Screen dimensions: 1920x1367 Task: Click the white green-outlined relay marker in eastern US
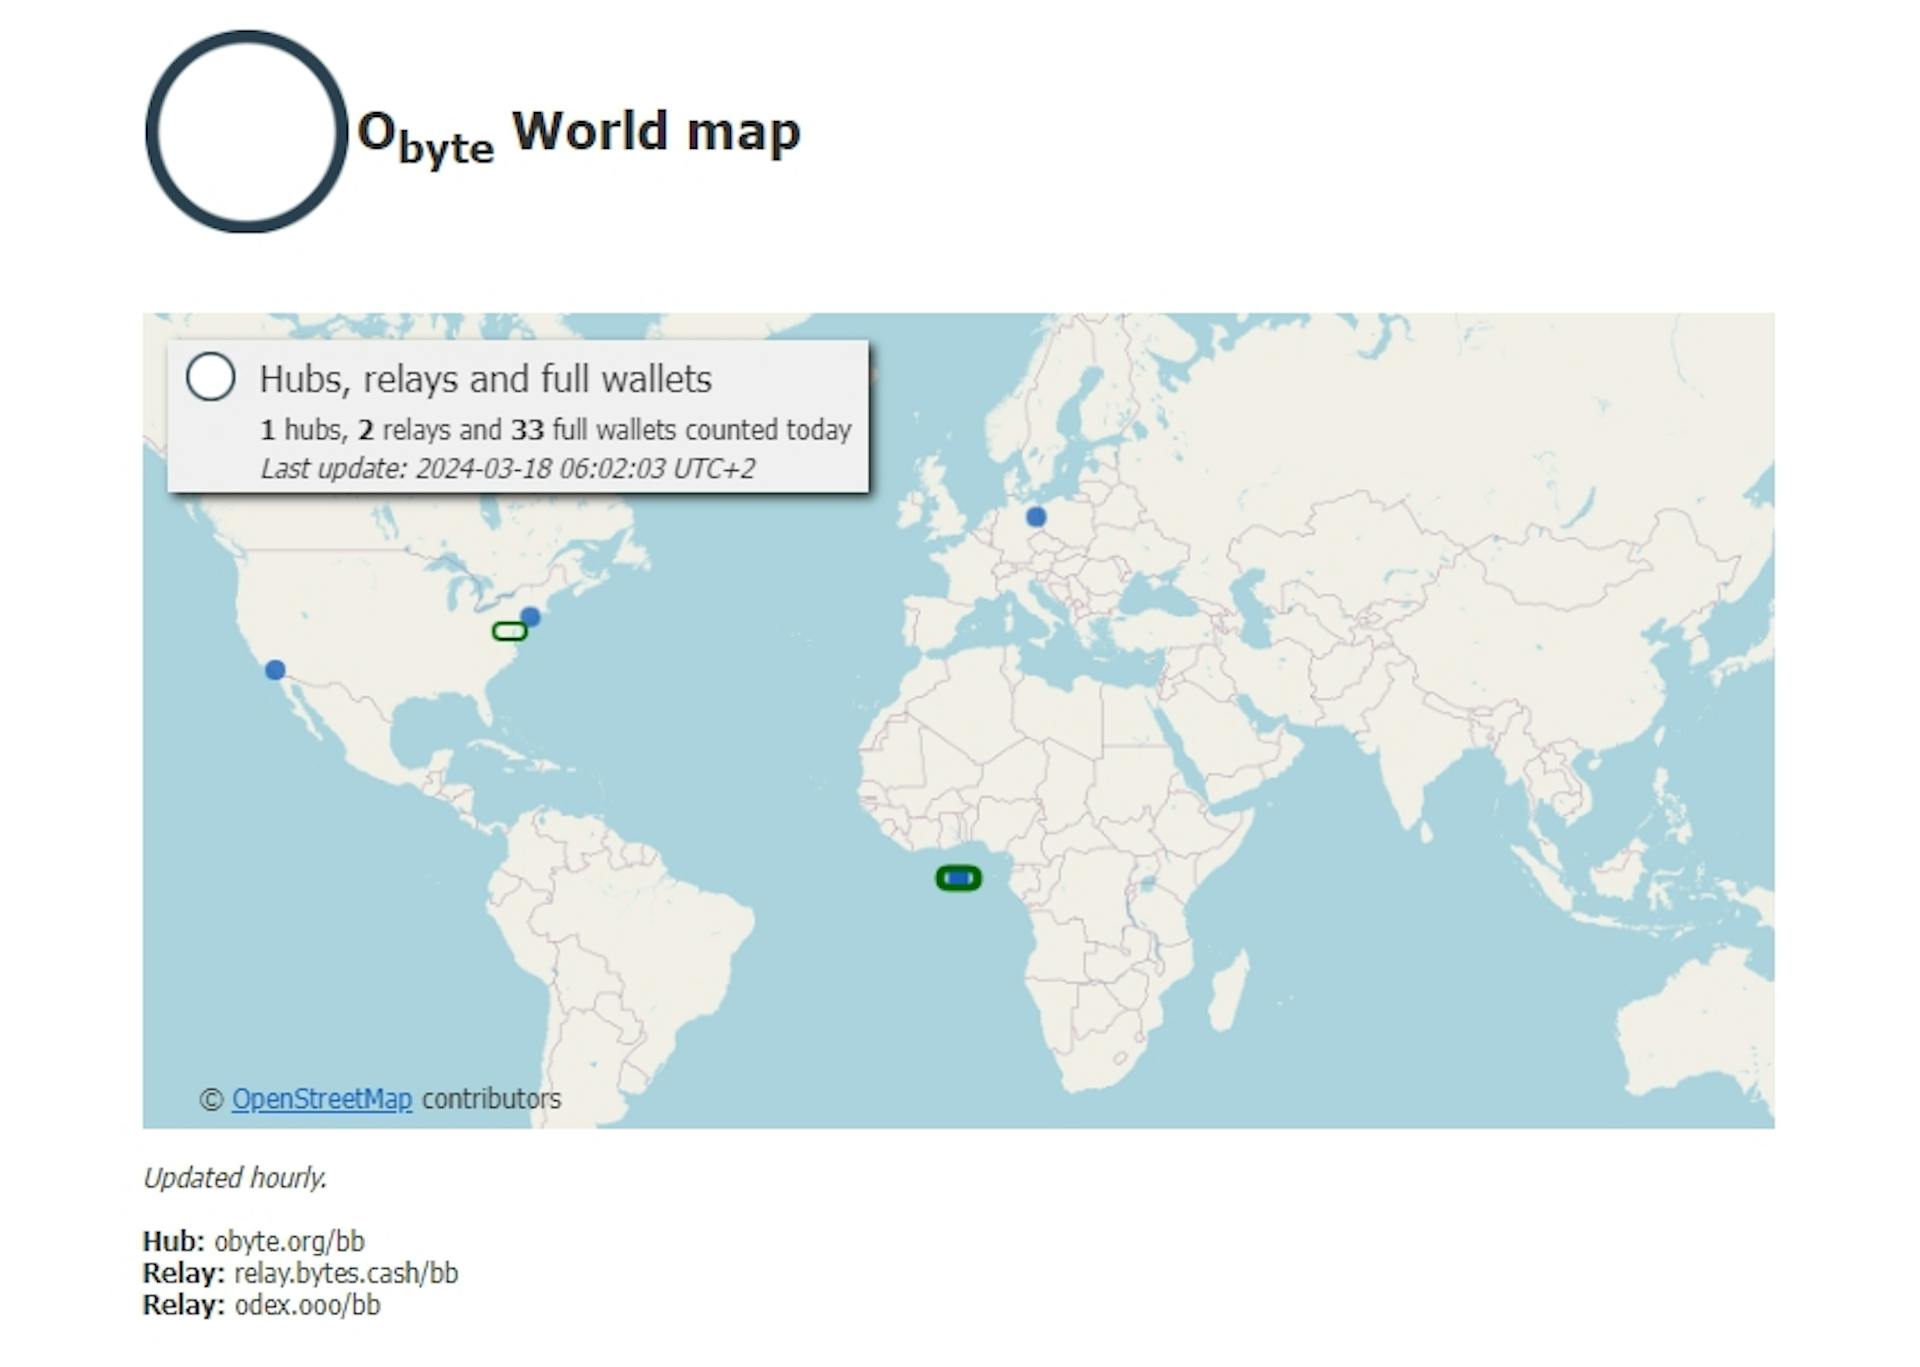pyautogui.click(x=510, y=631)
